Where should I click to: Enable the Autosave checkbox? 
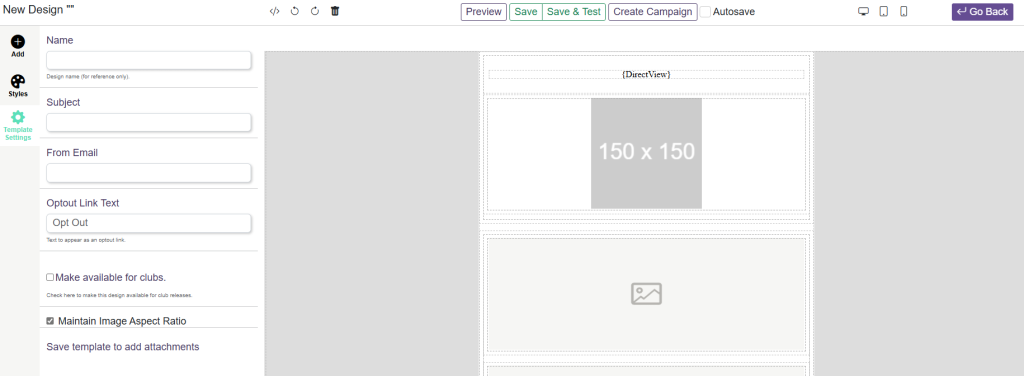[x=705, y=12]
